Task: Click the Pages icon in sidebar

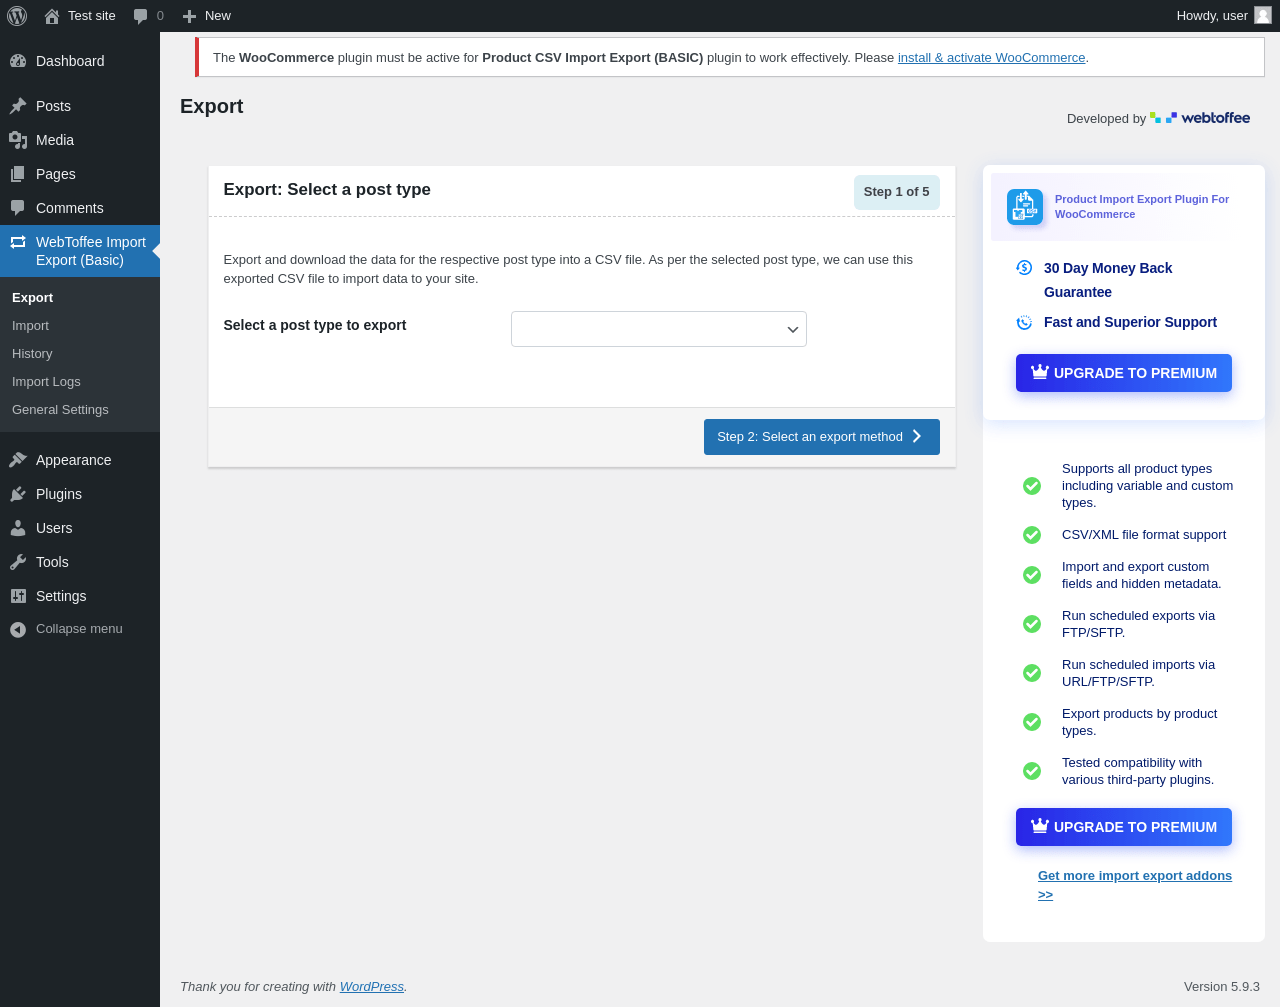Action: 18,174
